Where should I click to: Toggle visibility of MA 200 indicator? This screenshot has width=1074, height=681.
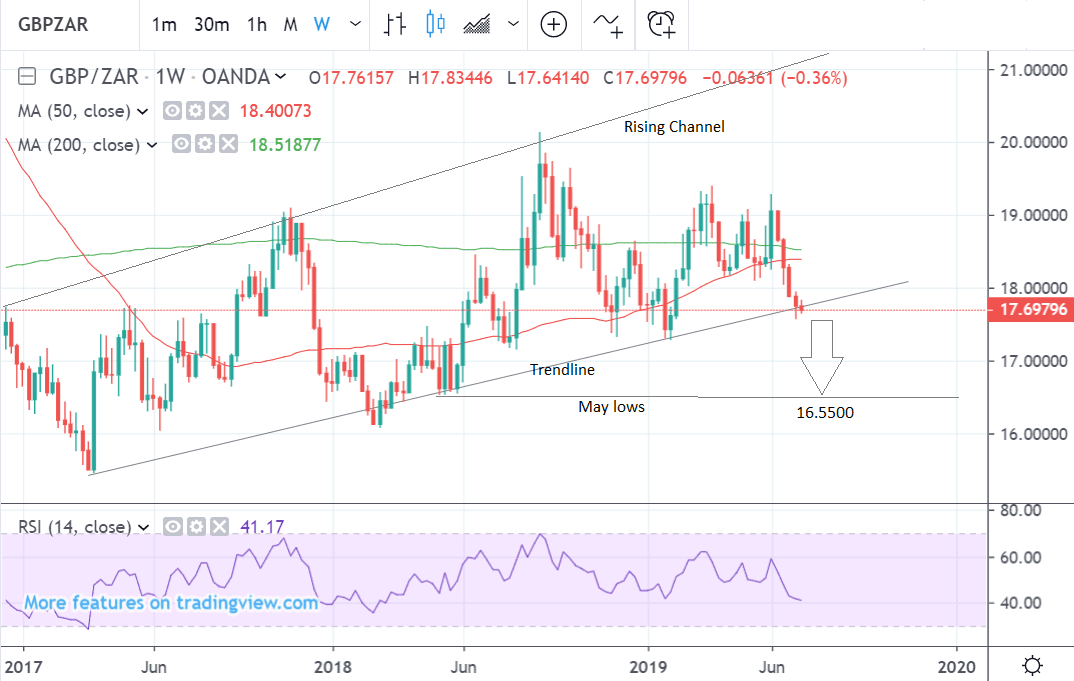pyautogui.click(x=182, y=145)
